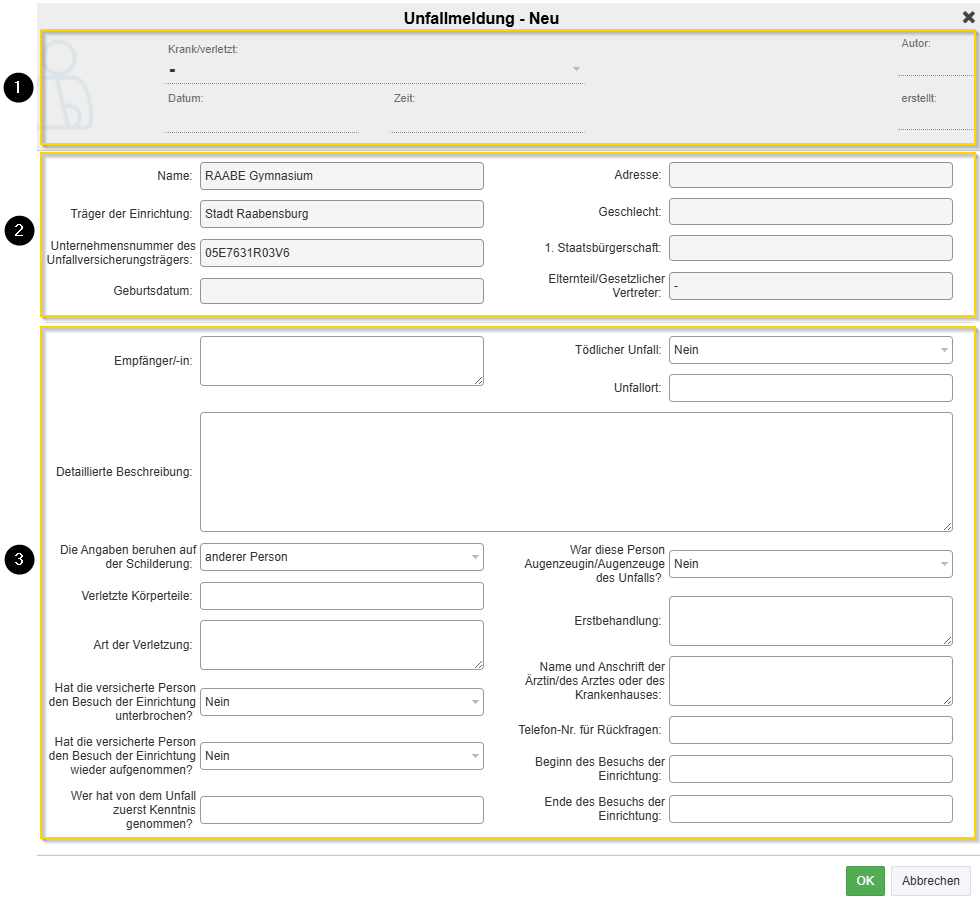This screenshot has width=980, height=906.
Task: Select the Verletzte Körperteile field
Action: 341,596
